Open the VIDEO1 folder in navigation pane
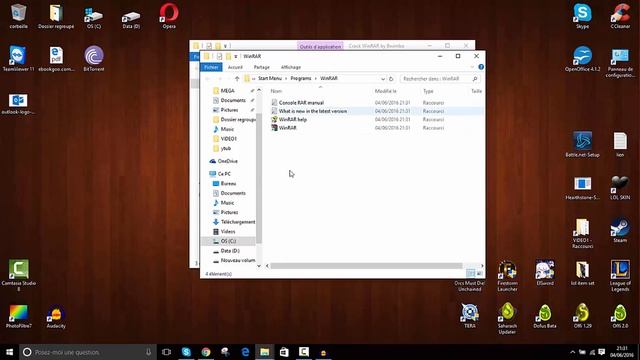Image resolution: width=640 pixels, height=360 pixels. pos(229,139)
